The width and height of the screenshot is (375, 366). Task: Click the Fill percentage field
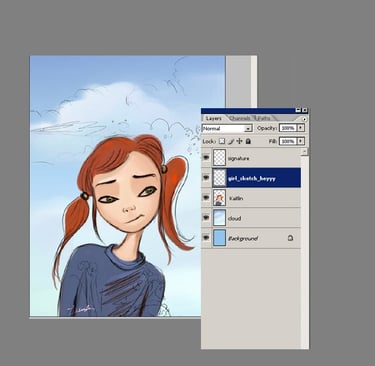pos(288,141)
